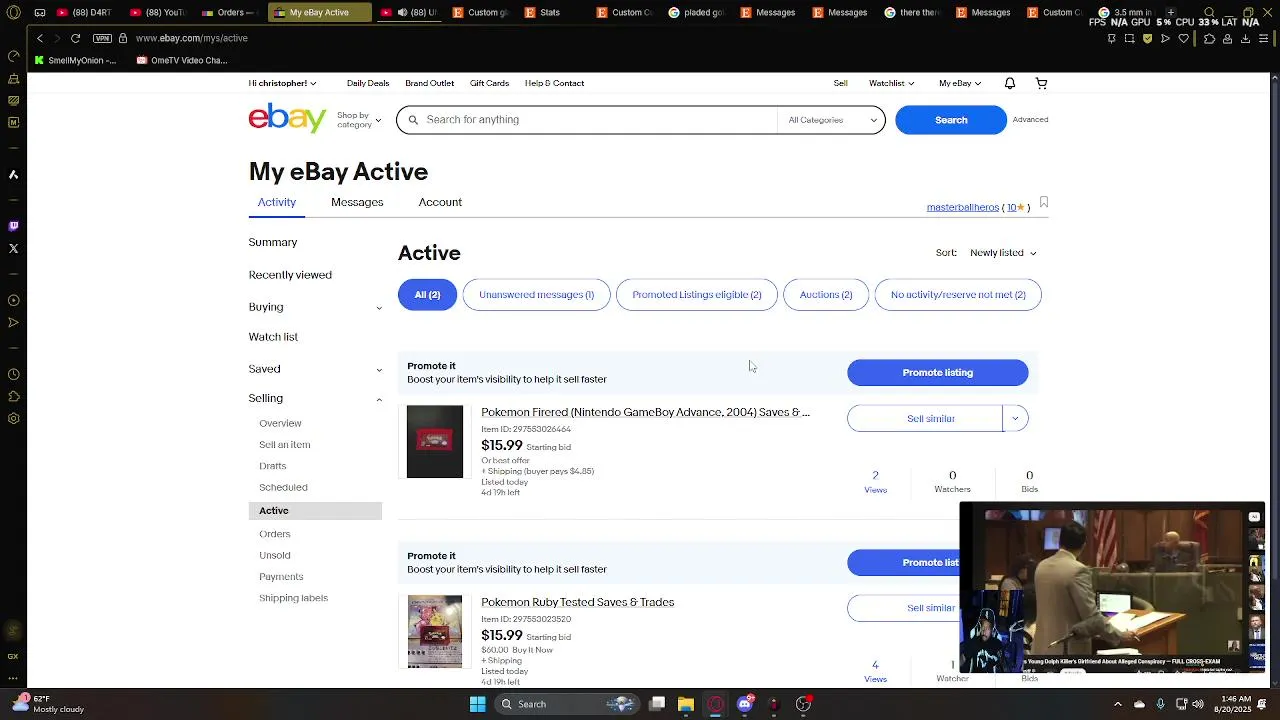This screenshot has height=720, width=1280.
Task: Click the pin icon in browser toolbar
Action: pos(1112,39)
